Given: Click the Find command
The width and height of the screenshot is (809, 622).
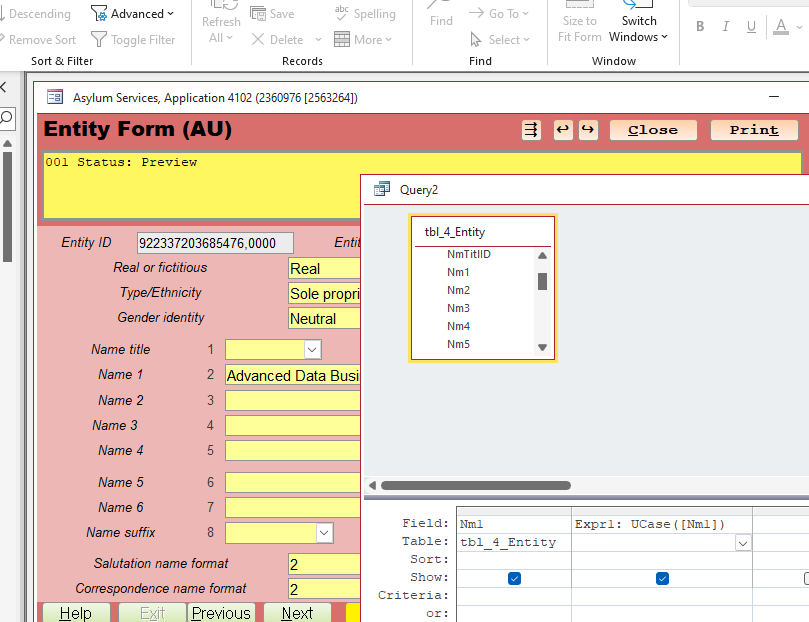Looking at the screenshot, I should coord(441,15).
